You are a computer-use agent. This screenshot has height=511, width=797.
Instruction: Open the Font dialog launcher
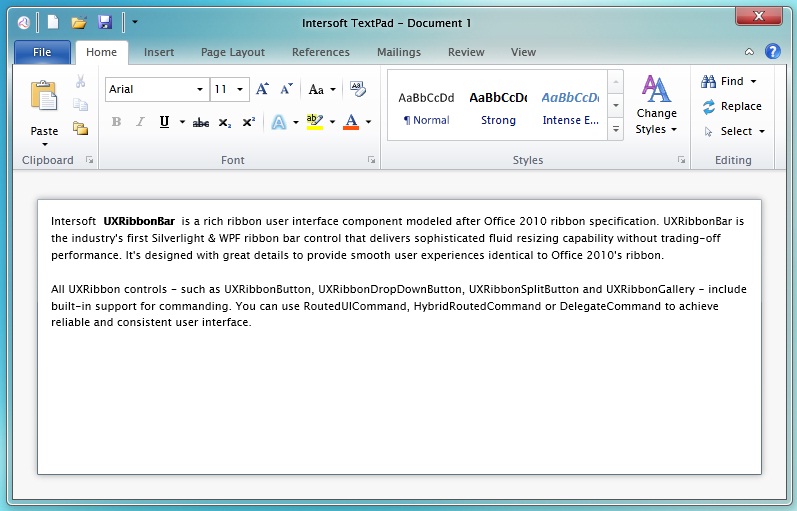(x=372, y=160)
